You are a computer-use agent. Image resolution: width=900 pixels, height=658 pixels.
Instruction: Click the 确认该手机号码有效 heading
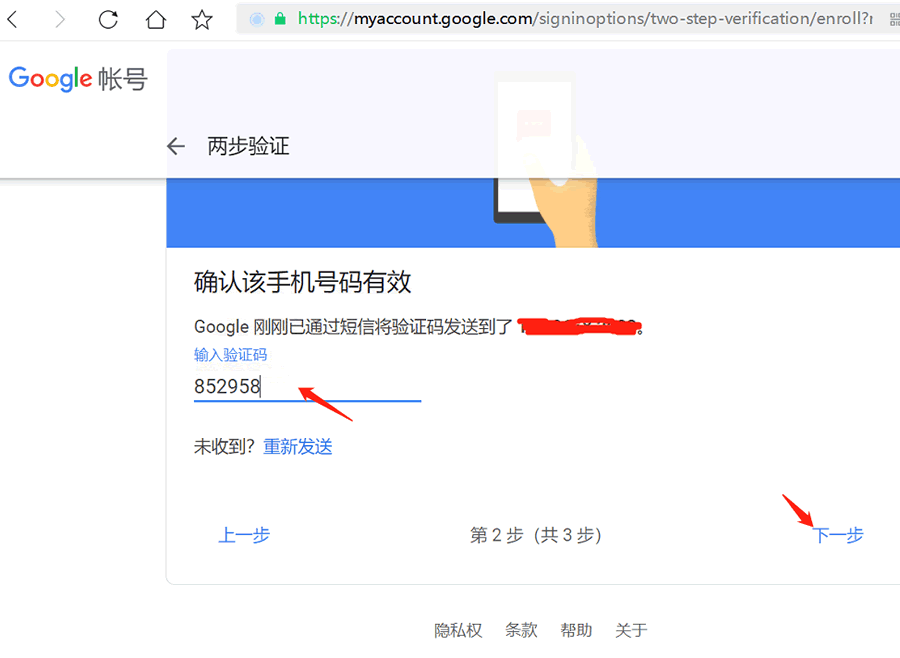(x=302, y=282)
